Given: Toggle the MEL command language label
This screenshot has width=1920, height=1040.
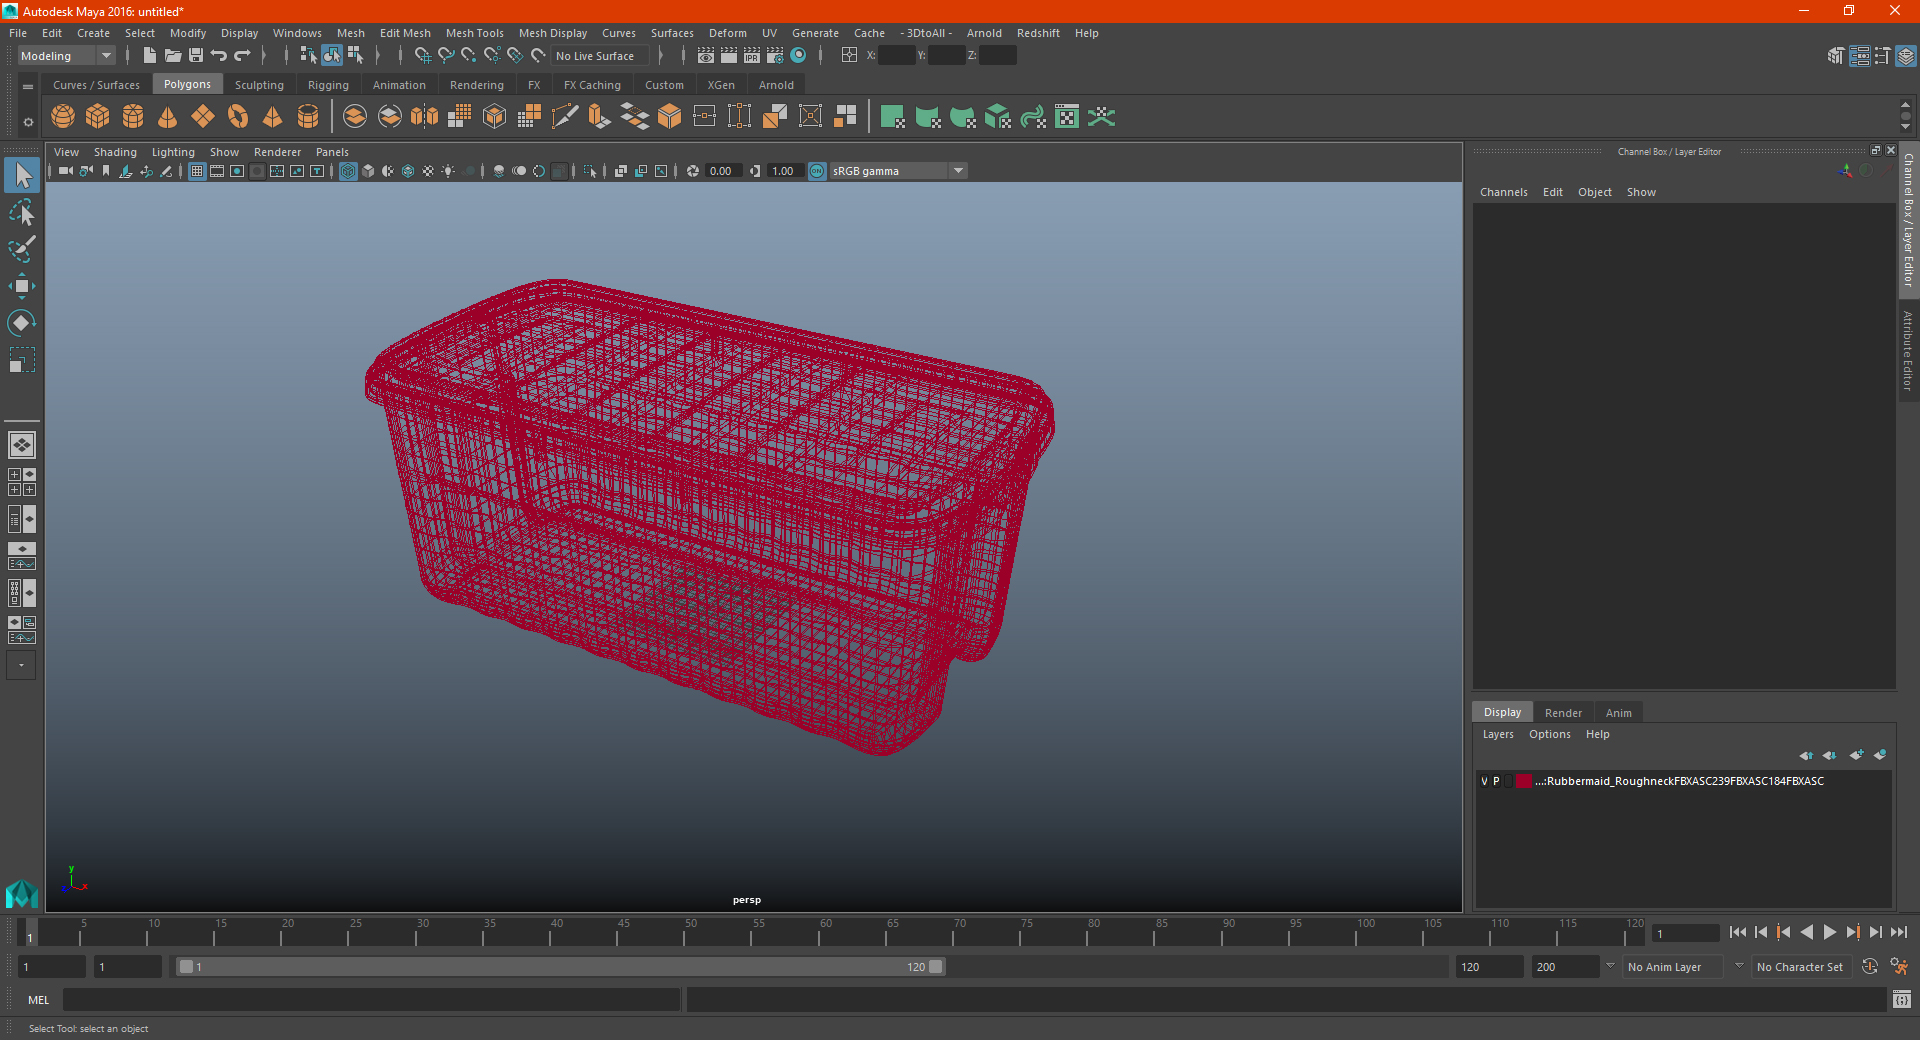Looking at the screenshot, I should click(x=39, y=1000).
